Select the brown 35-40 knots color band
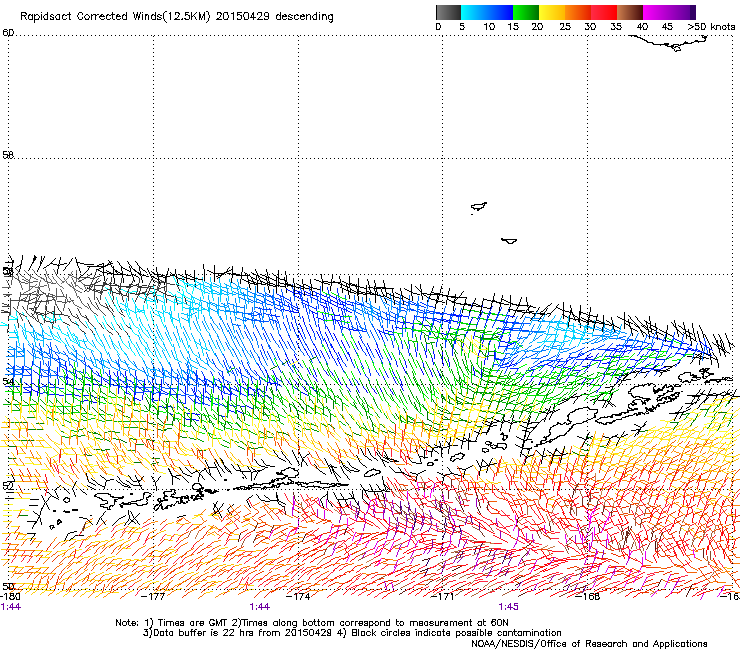This screenshot has width=740, height=650. 630,12
